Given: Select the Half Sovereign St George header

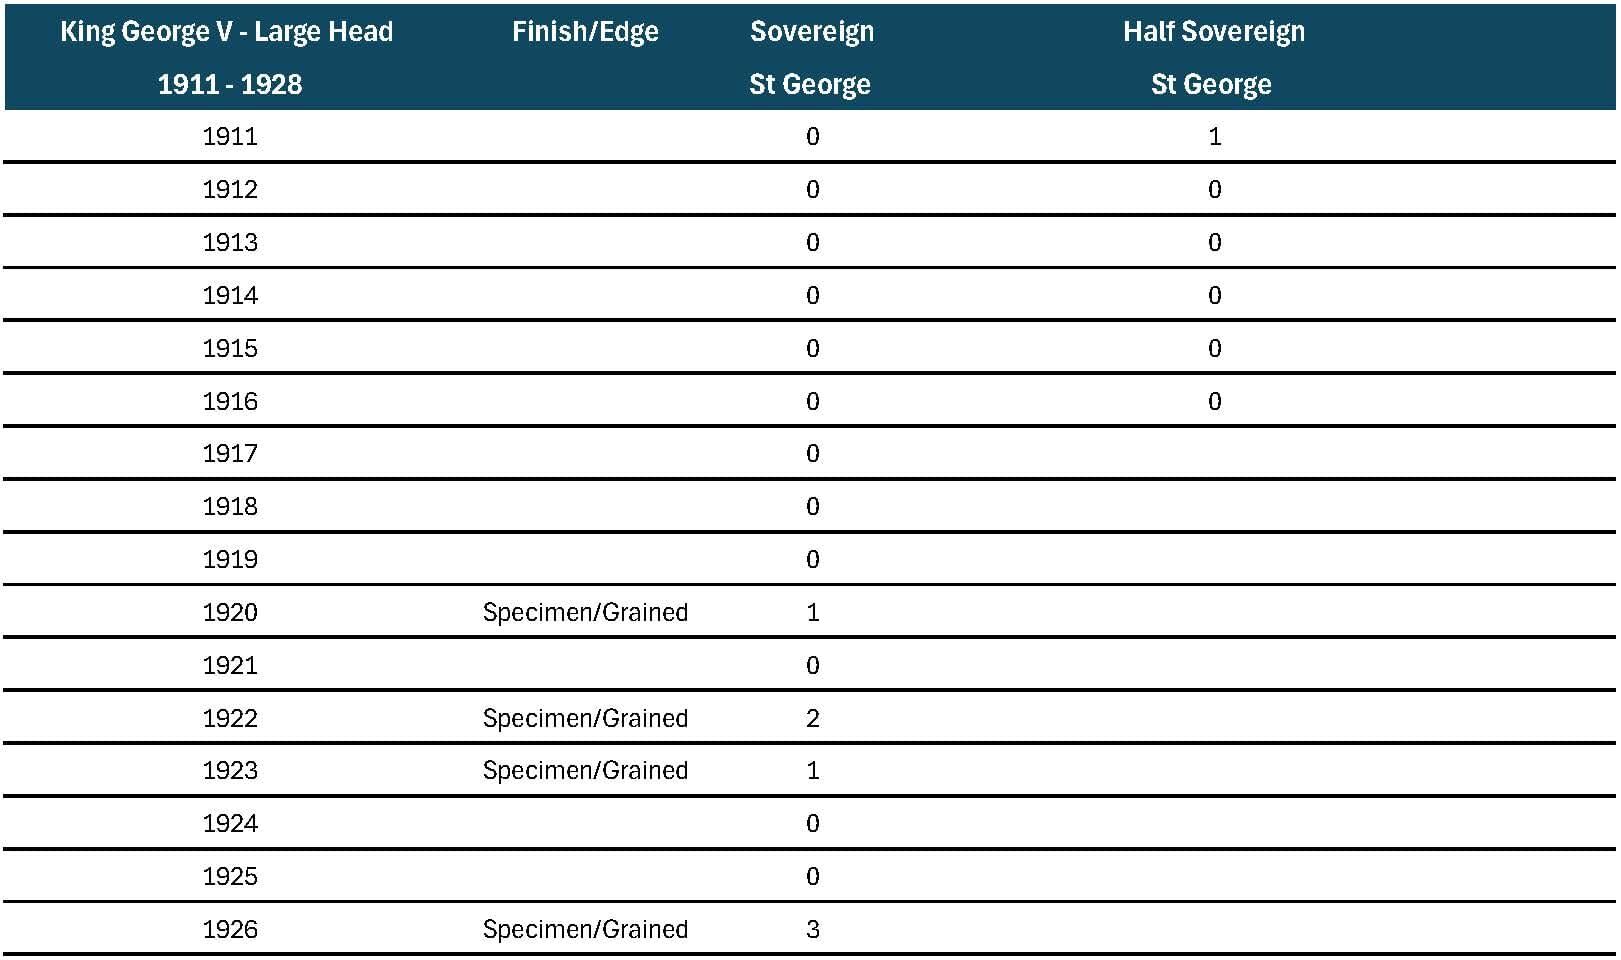Looking at the screenshot, I should coord(1213,57).
